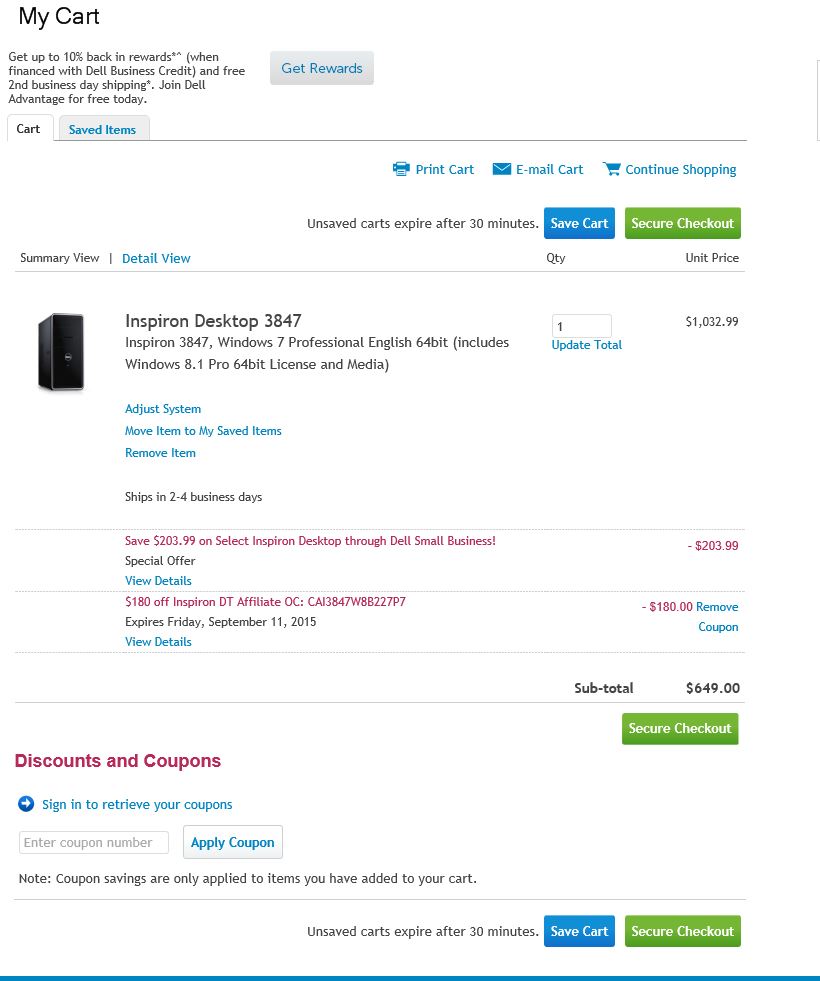Move item to My Saved Items
820x981 pixels.
click(203, 430)
